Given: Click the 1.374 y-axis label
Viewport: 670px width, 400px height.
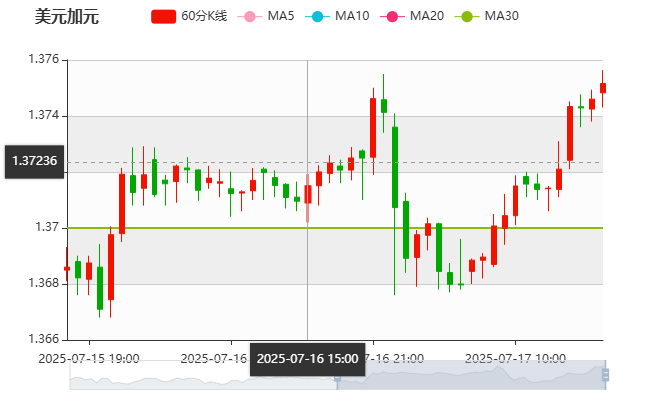Looking at the screenshot, I should (x=44, y=115).
